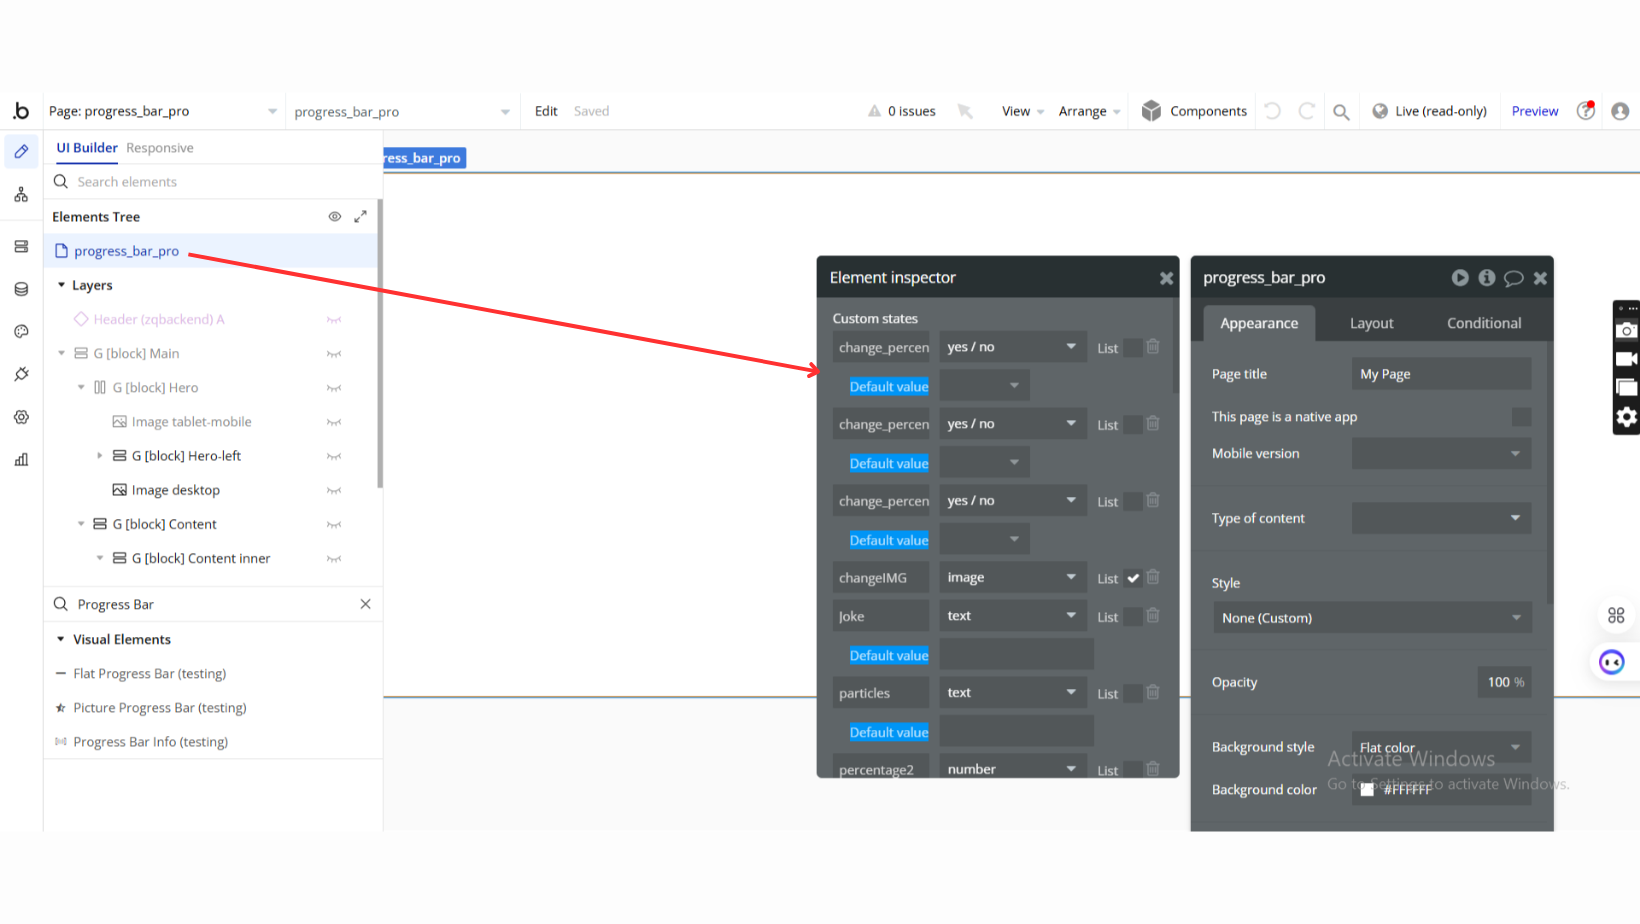Expand the Elements Tree to full view
1640x924 pixels.
click(360, 217)
